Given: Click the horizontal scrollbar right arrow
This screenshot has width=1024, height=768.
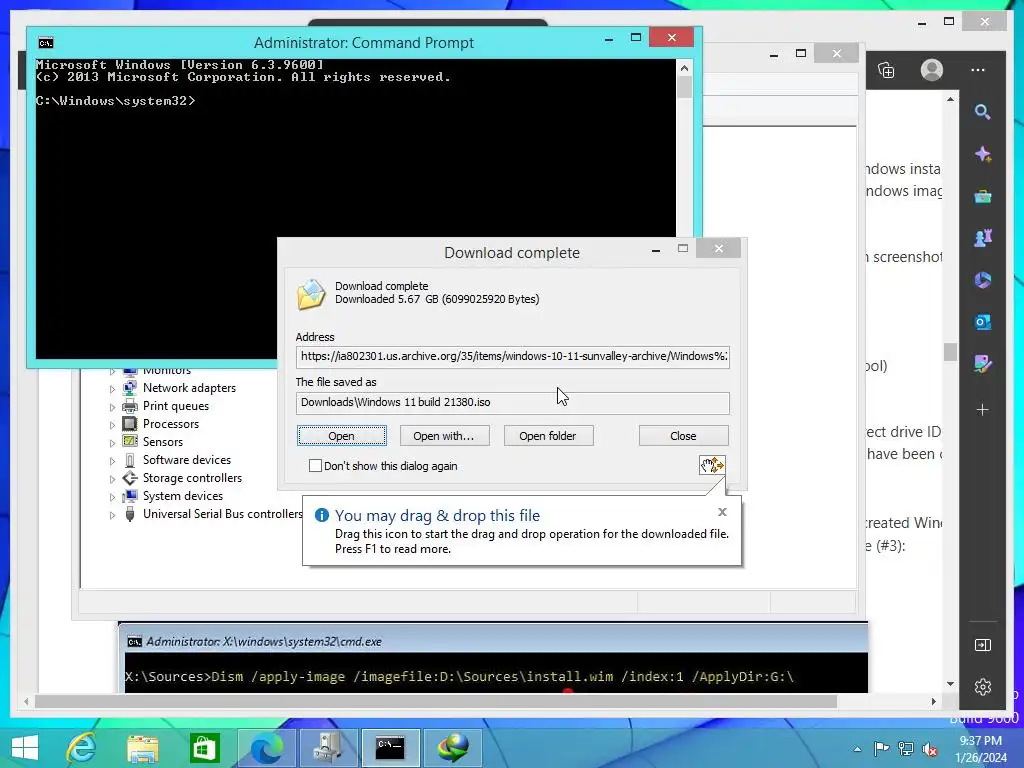Looking at the screenshot, I should (x=933, y=701).
